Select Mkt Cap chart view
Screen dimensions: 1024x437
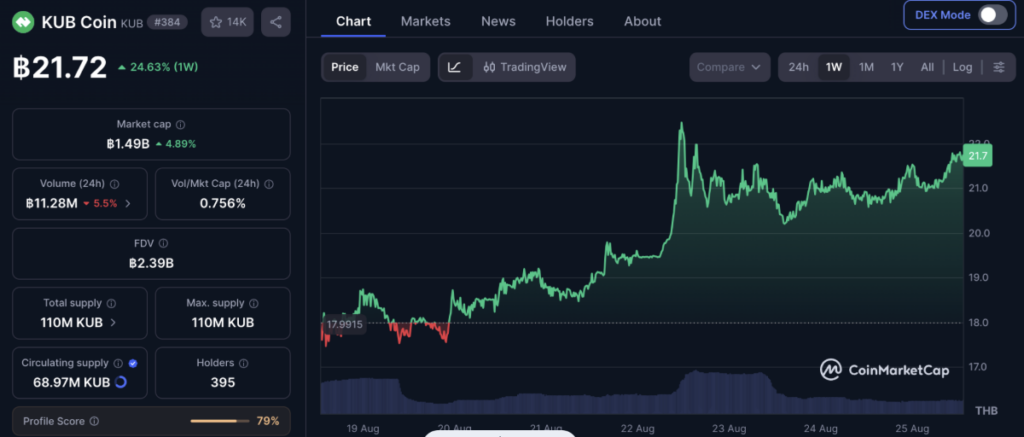tap(397, 67)
